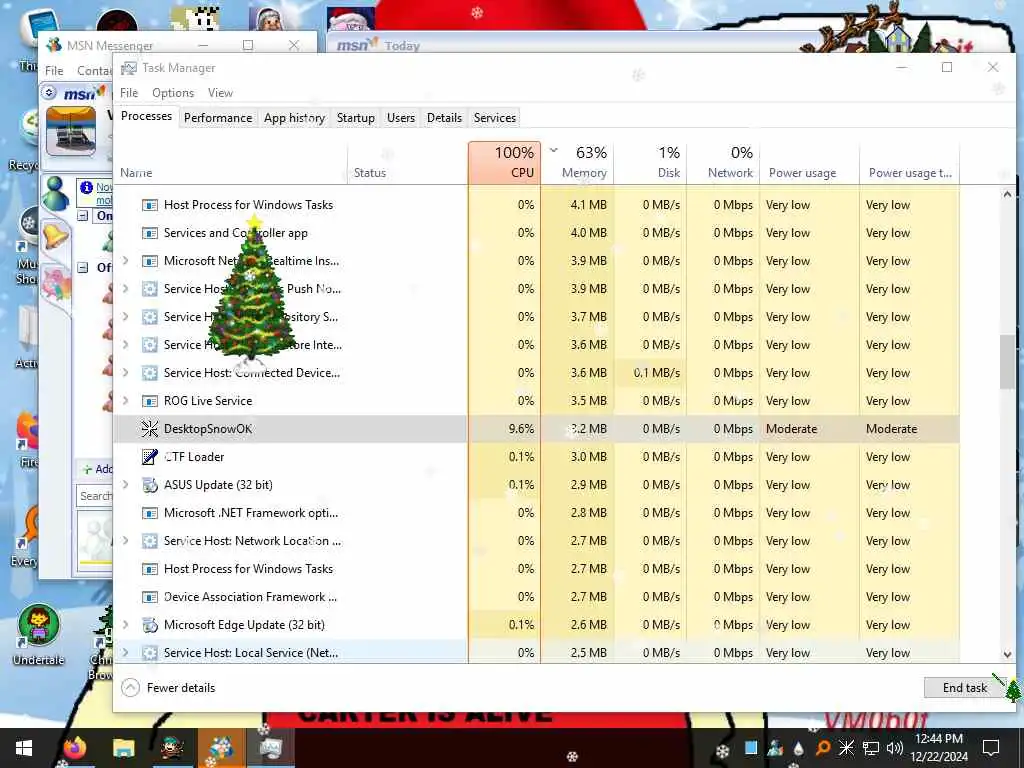This screenshot has width=1024, height=768.
Task: Click the End task button
Action: [965, 688]
